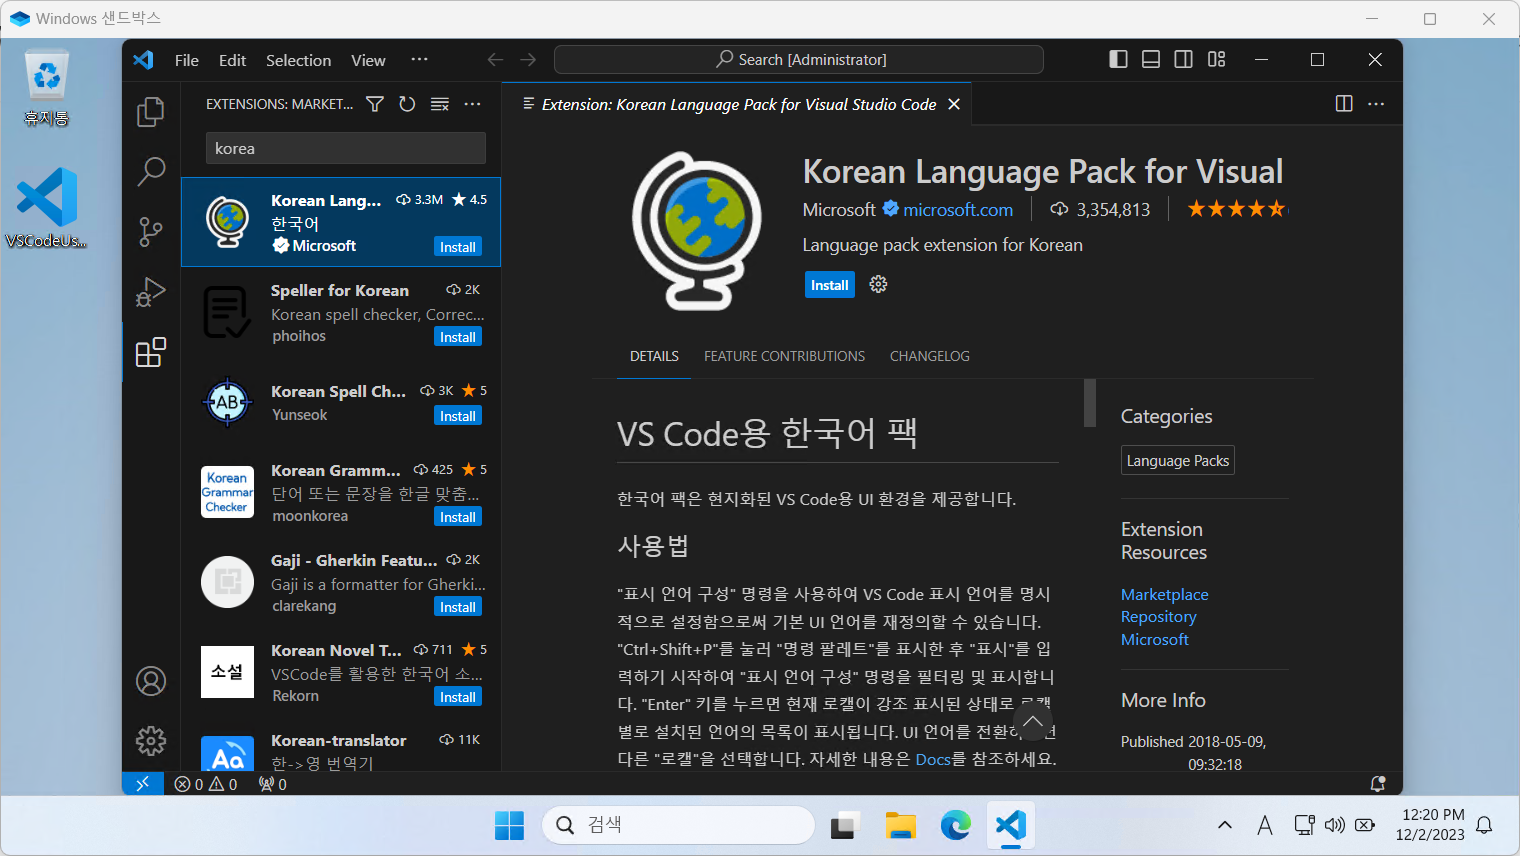Image resolution: width=1520 pixels, height=856 pixels.
Task: Clear extensions search results icon
Action: 440,104
